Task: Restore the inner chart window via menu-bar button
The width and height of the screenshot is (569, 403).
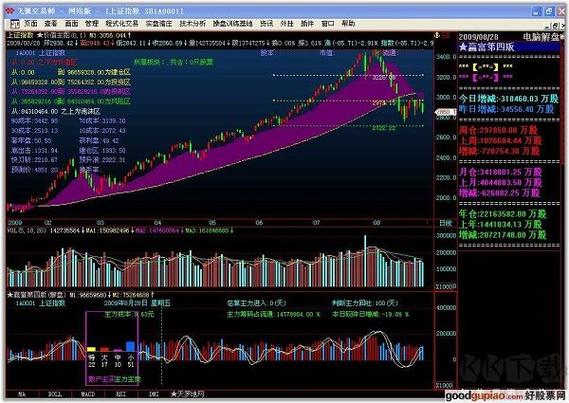Action: 556,26
